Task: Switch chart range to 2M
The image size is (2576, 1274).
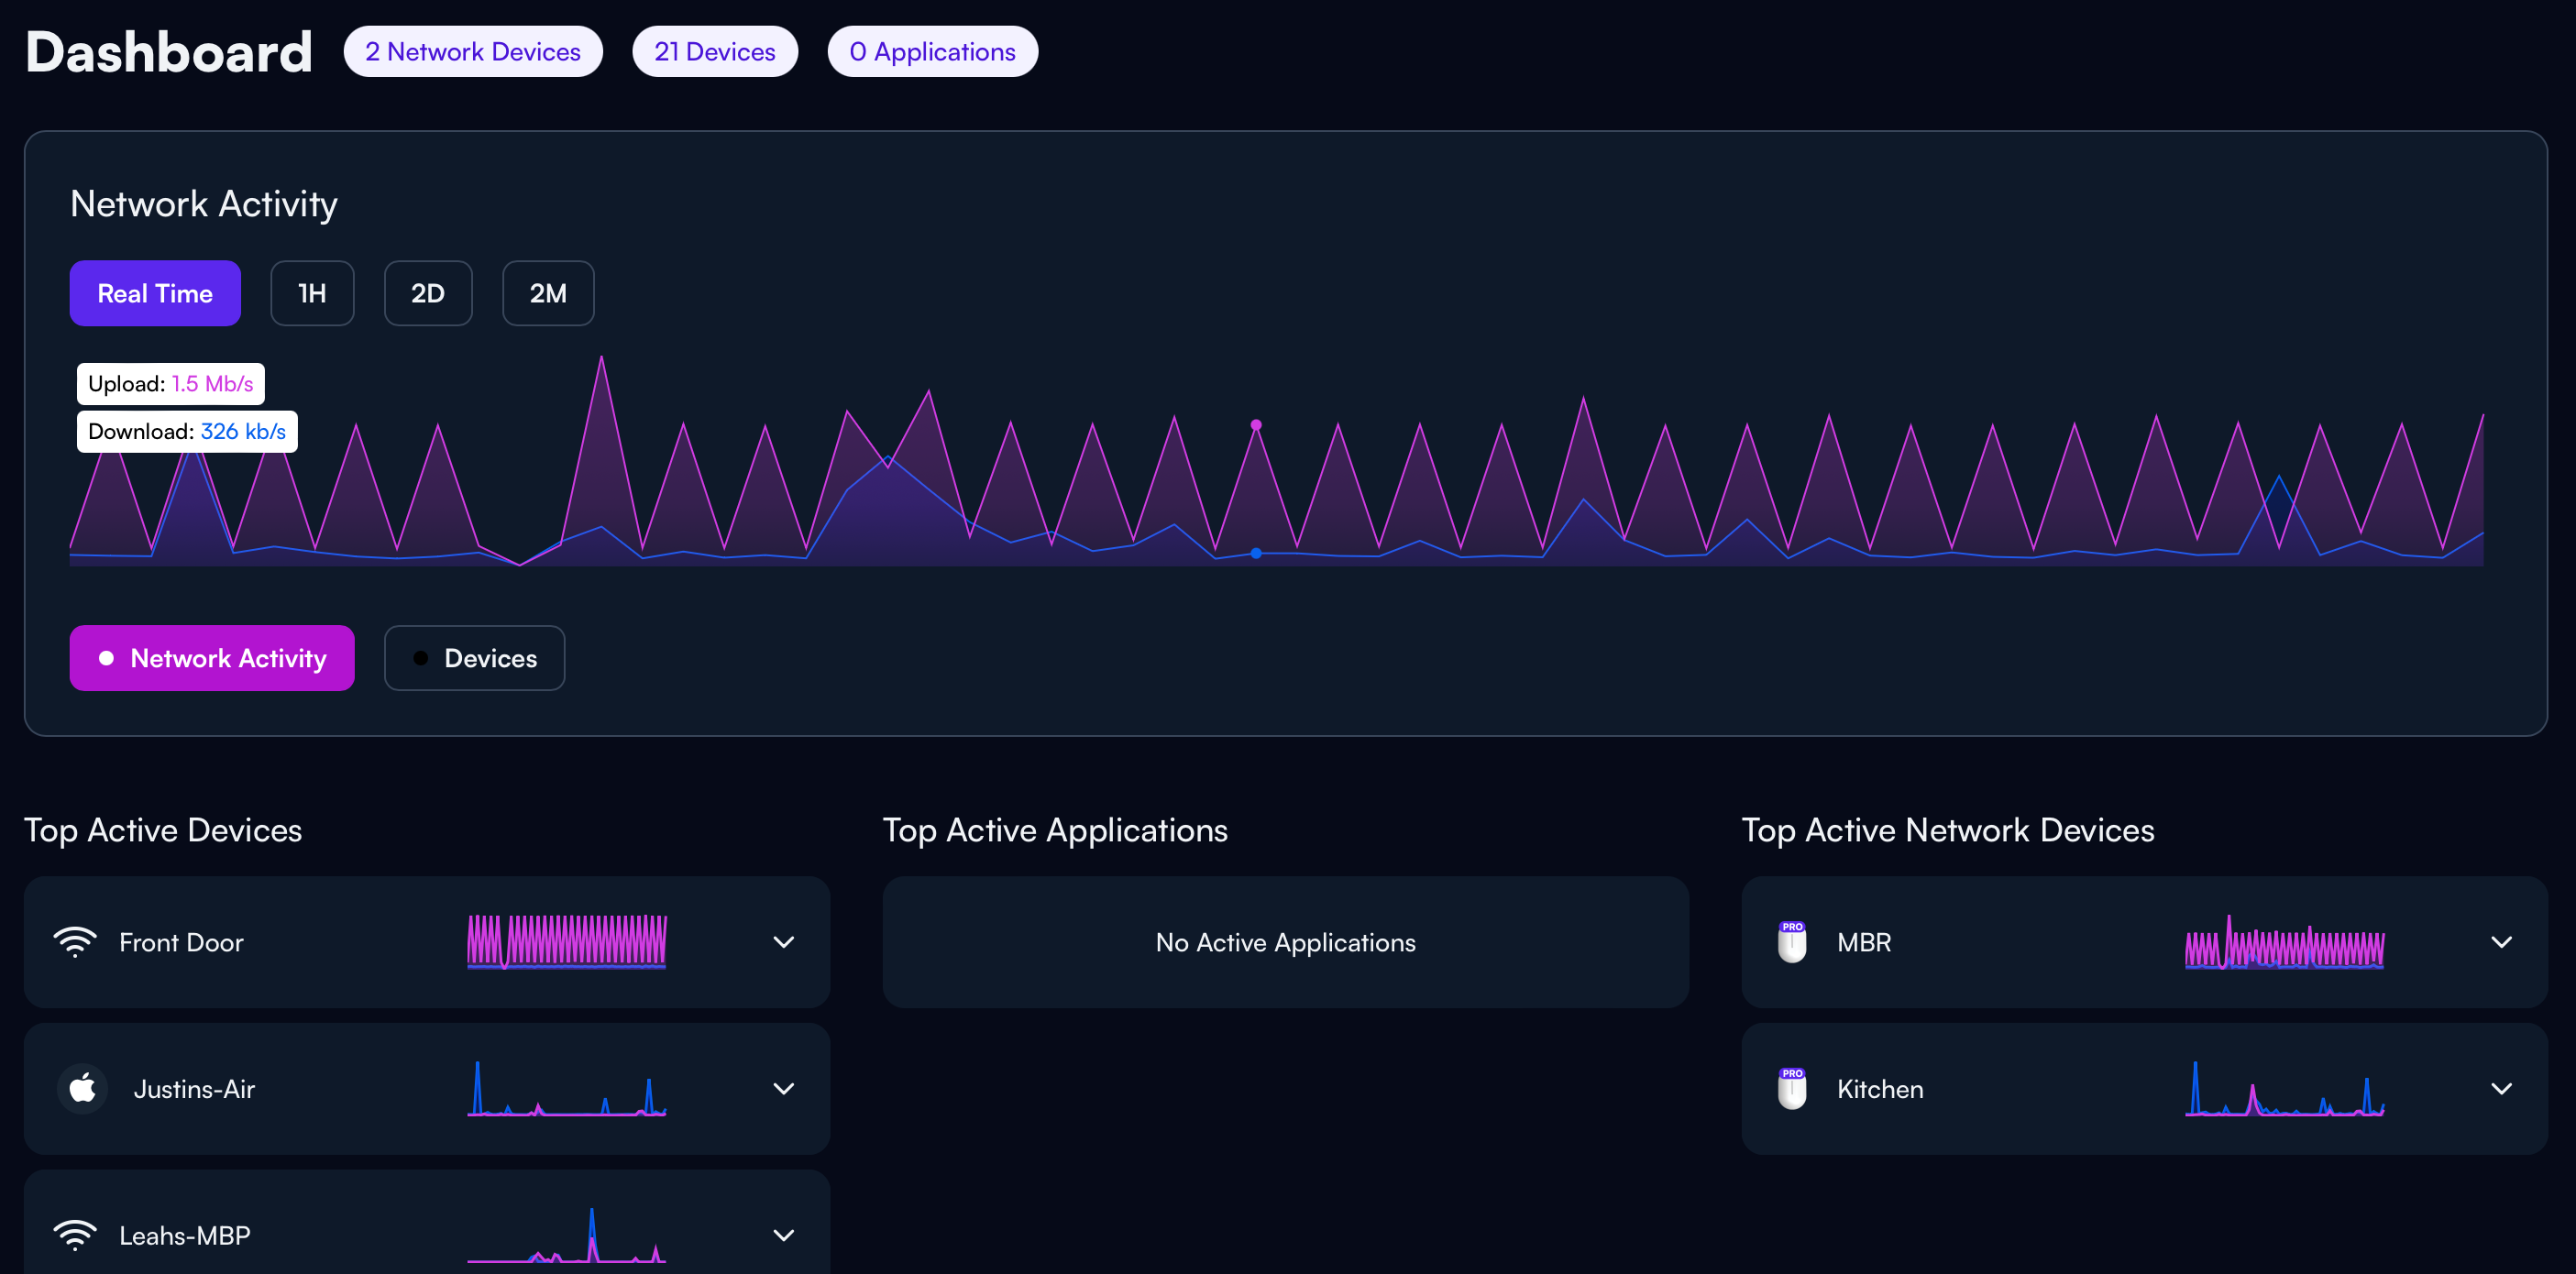Action: (x=548, y=293)
